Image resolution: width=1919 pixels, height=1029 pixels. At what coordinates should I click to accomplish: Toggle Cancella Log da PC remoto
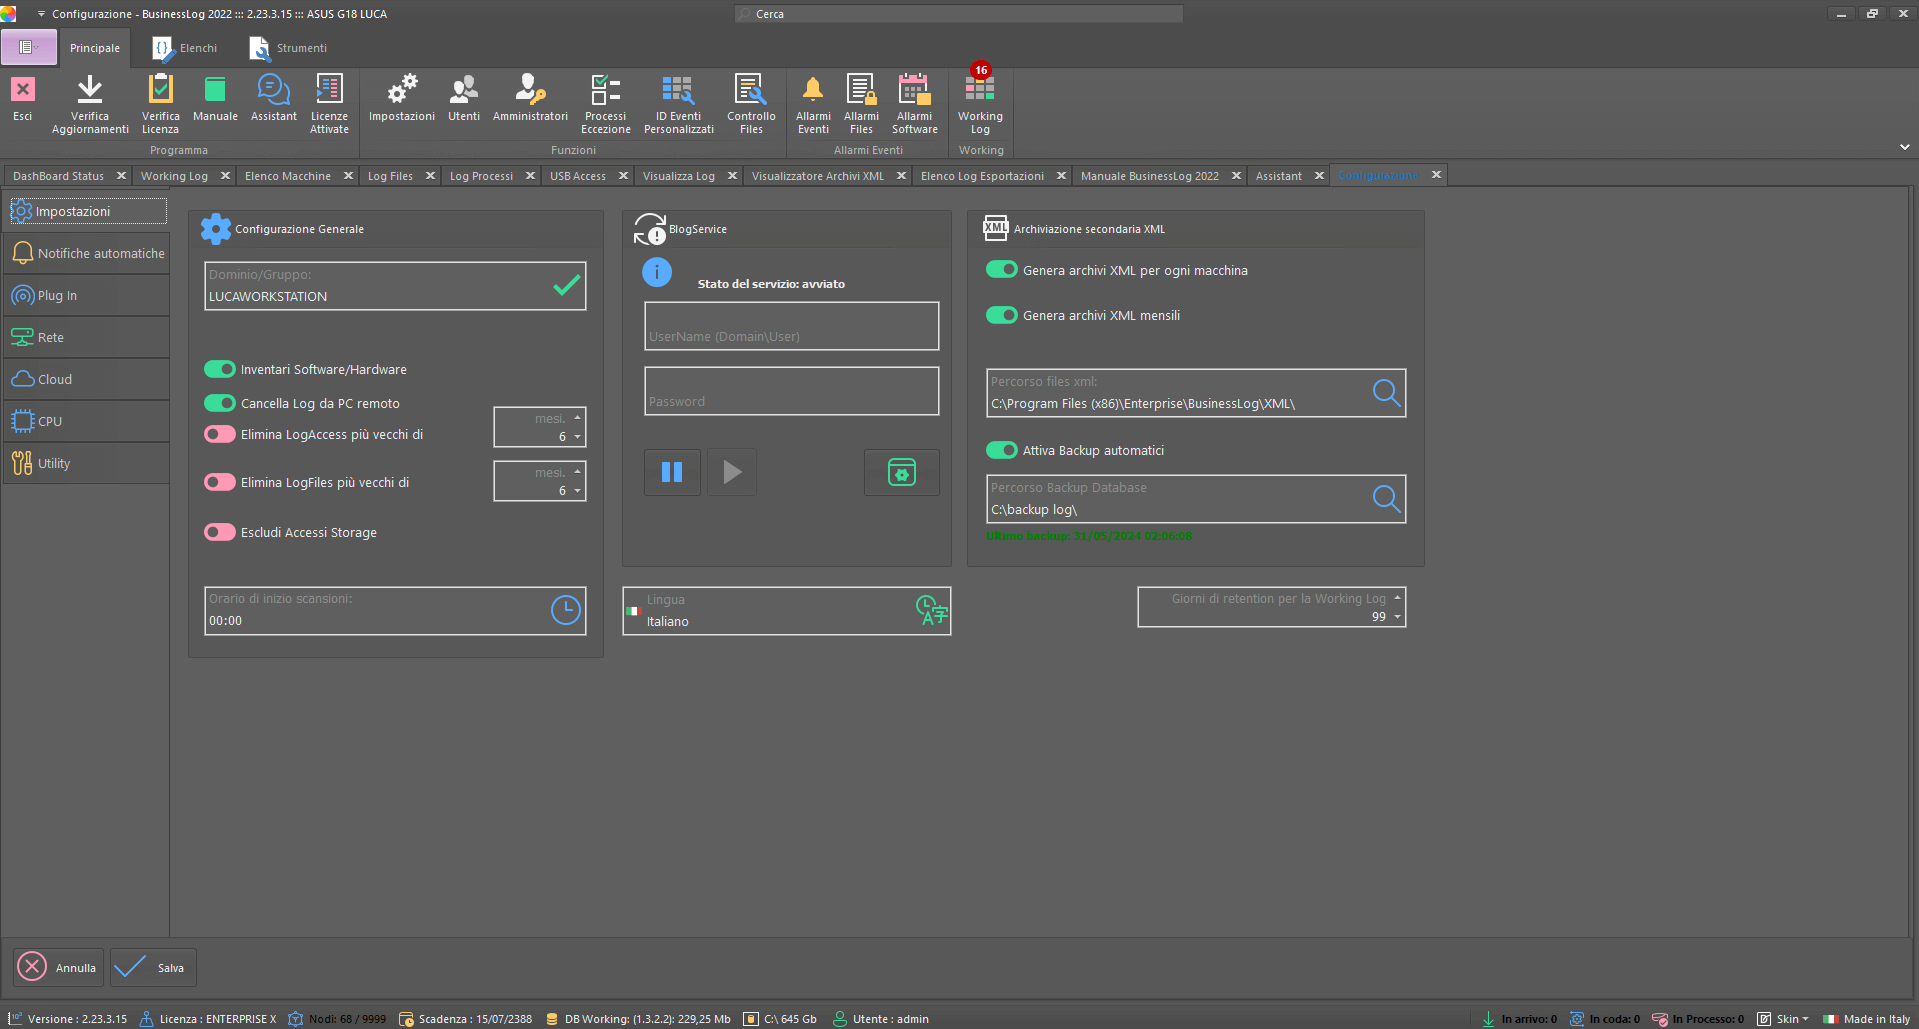(220, 403)
